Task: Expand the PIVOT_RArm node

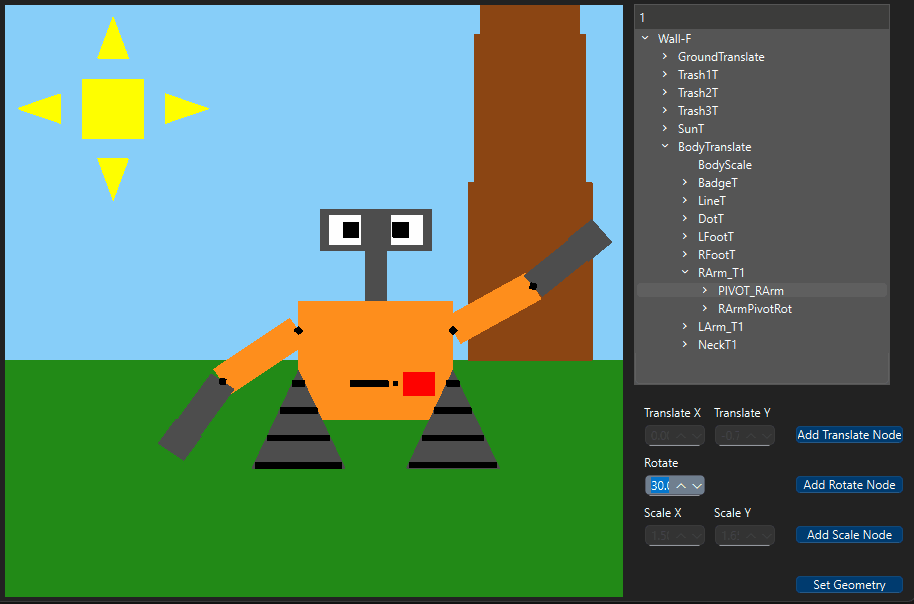Action: 705,290
